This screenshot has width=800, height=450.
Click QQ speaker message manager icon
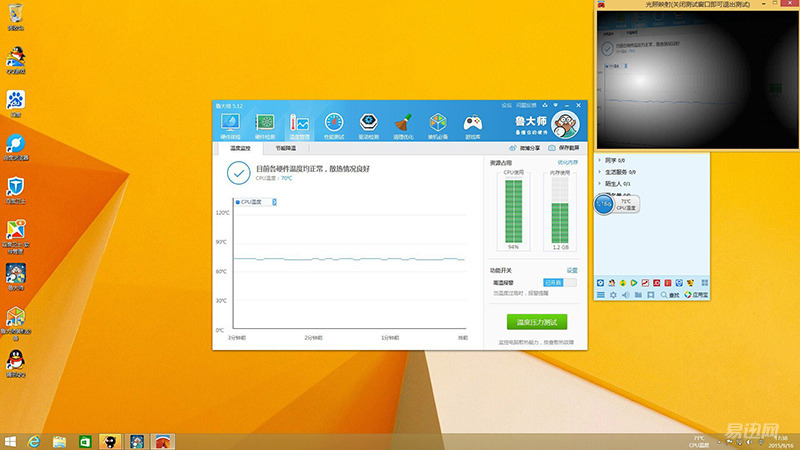pos(626,295)
